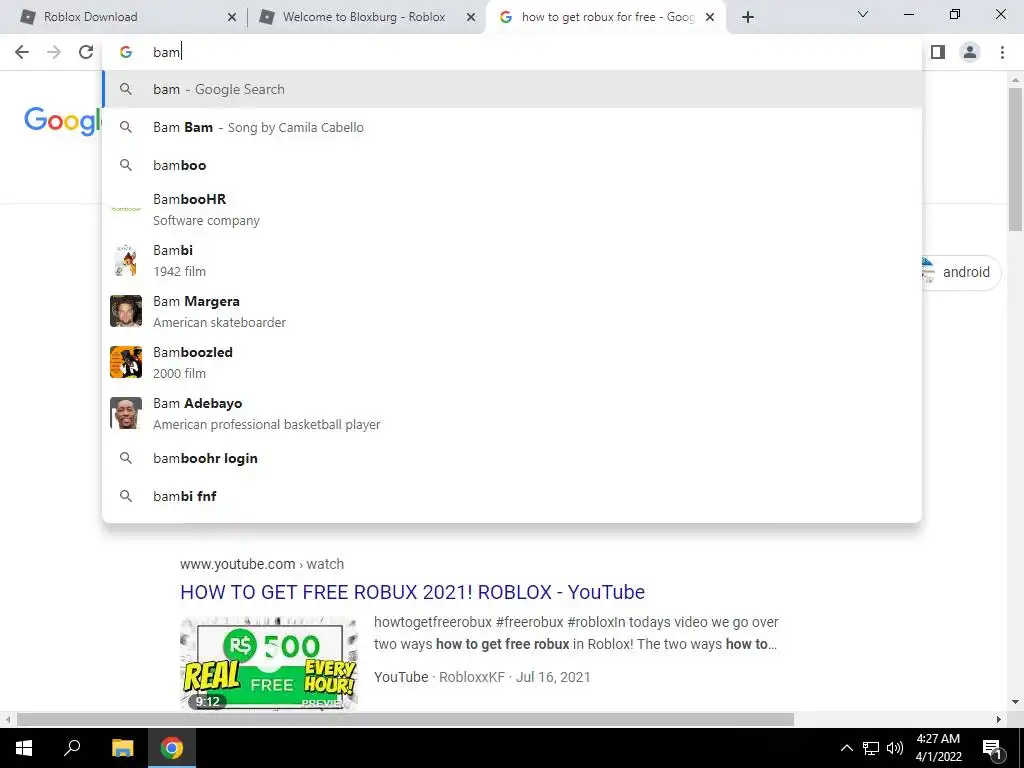
Task: Click the scroll left arrow
Action: pyautogui.click(x=7, y=720)
